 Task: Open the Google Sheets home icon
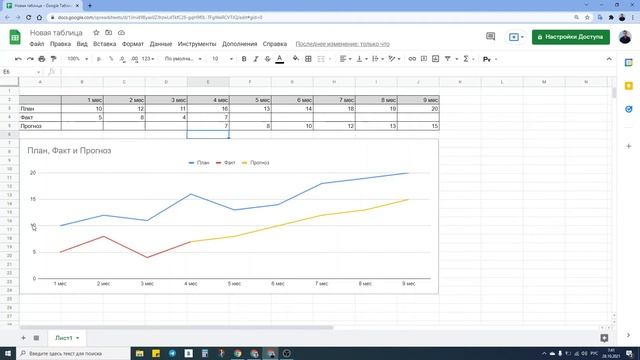[15, 37]
